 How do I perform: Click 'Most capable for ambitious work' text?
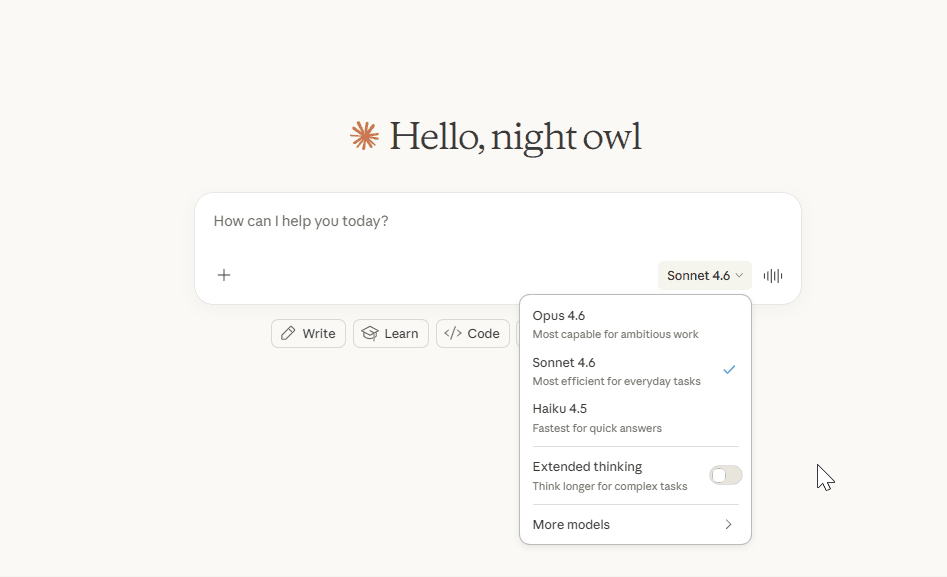click(615, 335)
